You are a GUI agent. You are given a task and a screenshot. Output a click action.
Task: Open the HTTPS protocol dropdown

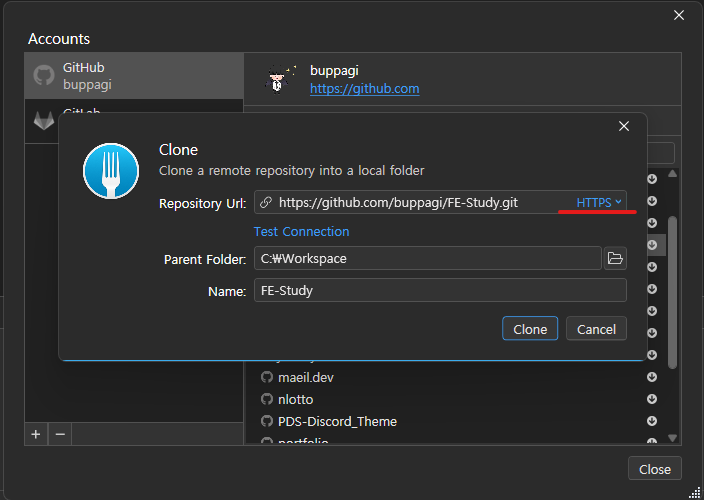click(598, 202)
